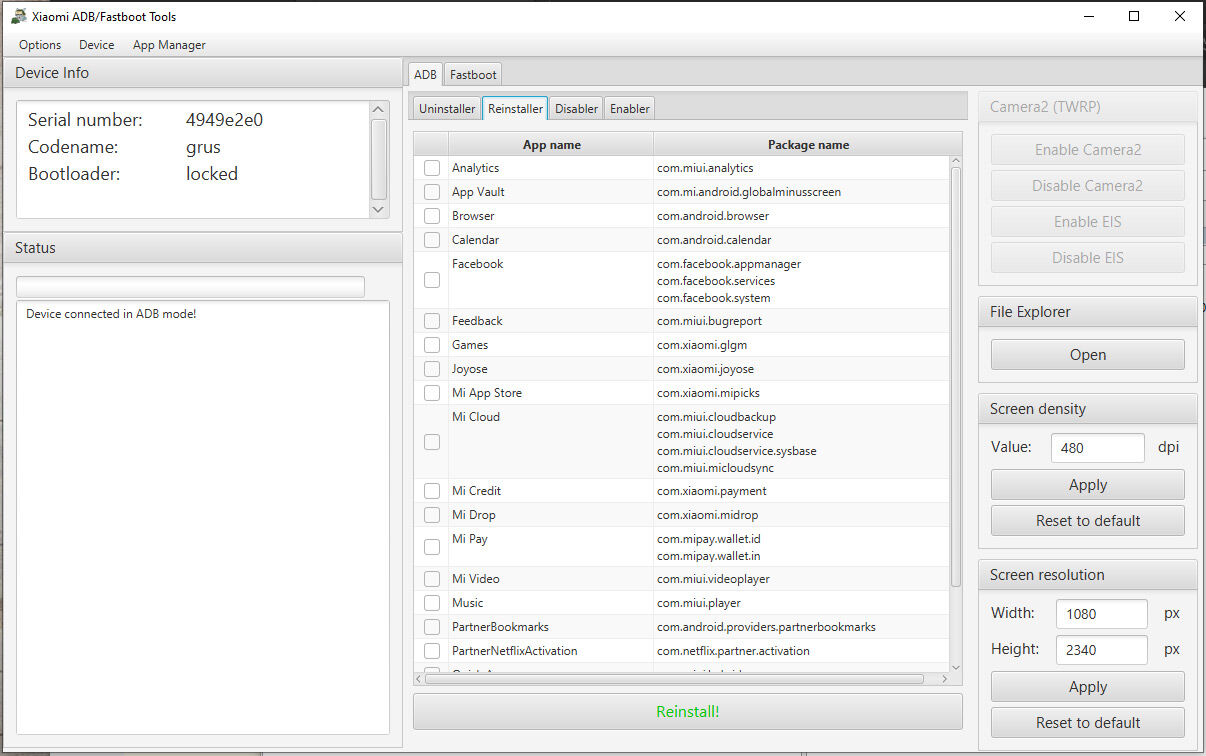
Task: Switch to the Disabler tab
Action: click(576, 108)
